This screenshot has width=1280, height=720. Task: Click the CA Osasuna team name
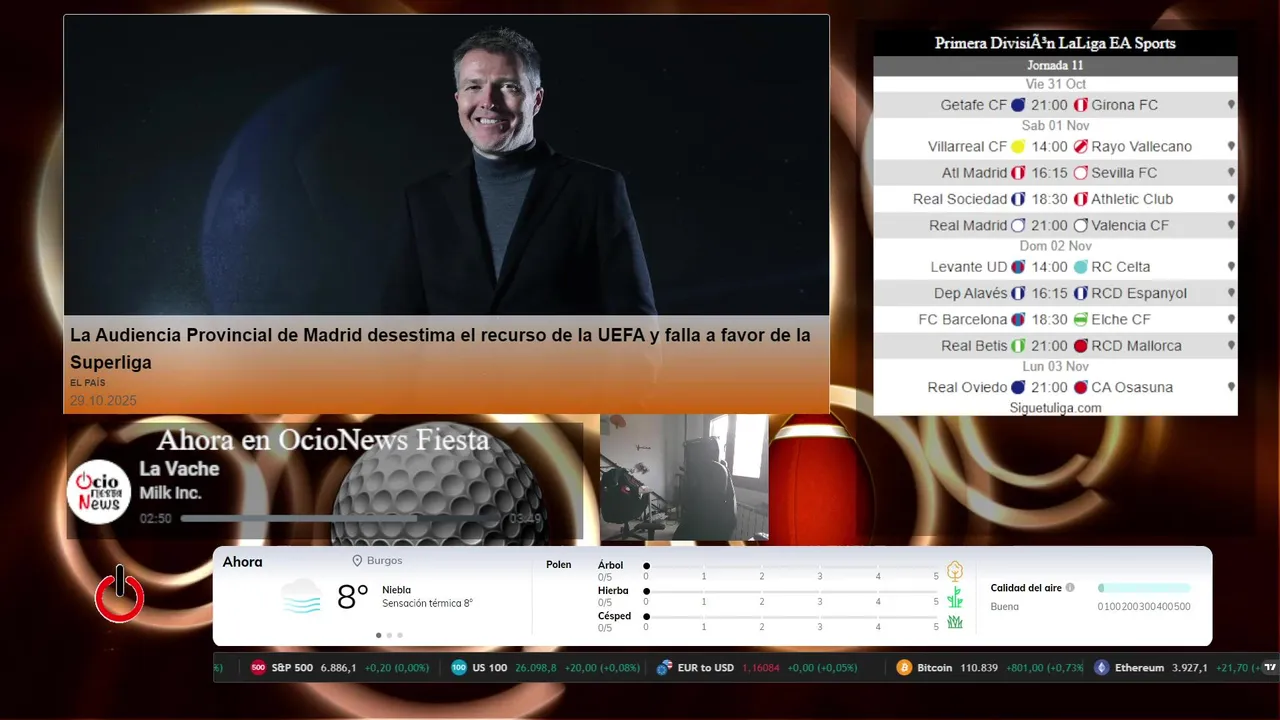(1132, 387)
